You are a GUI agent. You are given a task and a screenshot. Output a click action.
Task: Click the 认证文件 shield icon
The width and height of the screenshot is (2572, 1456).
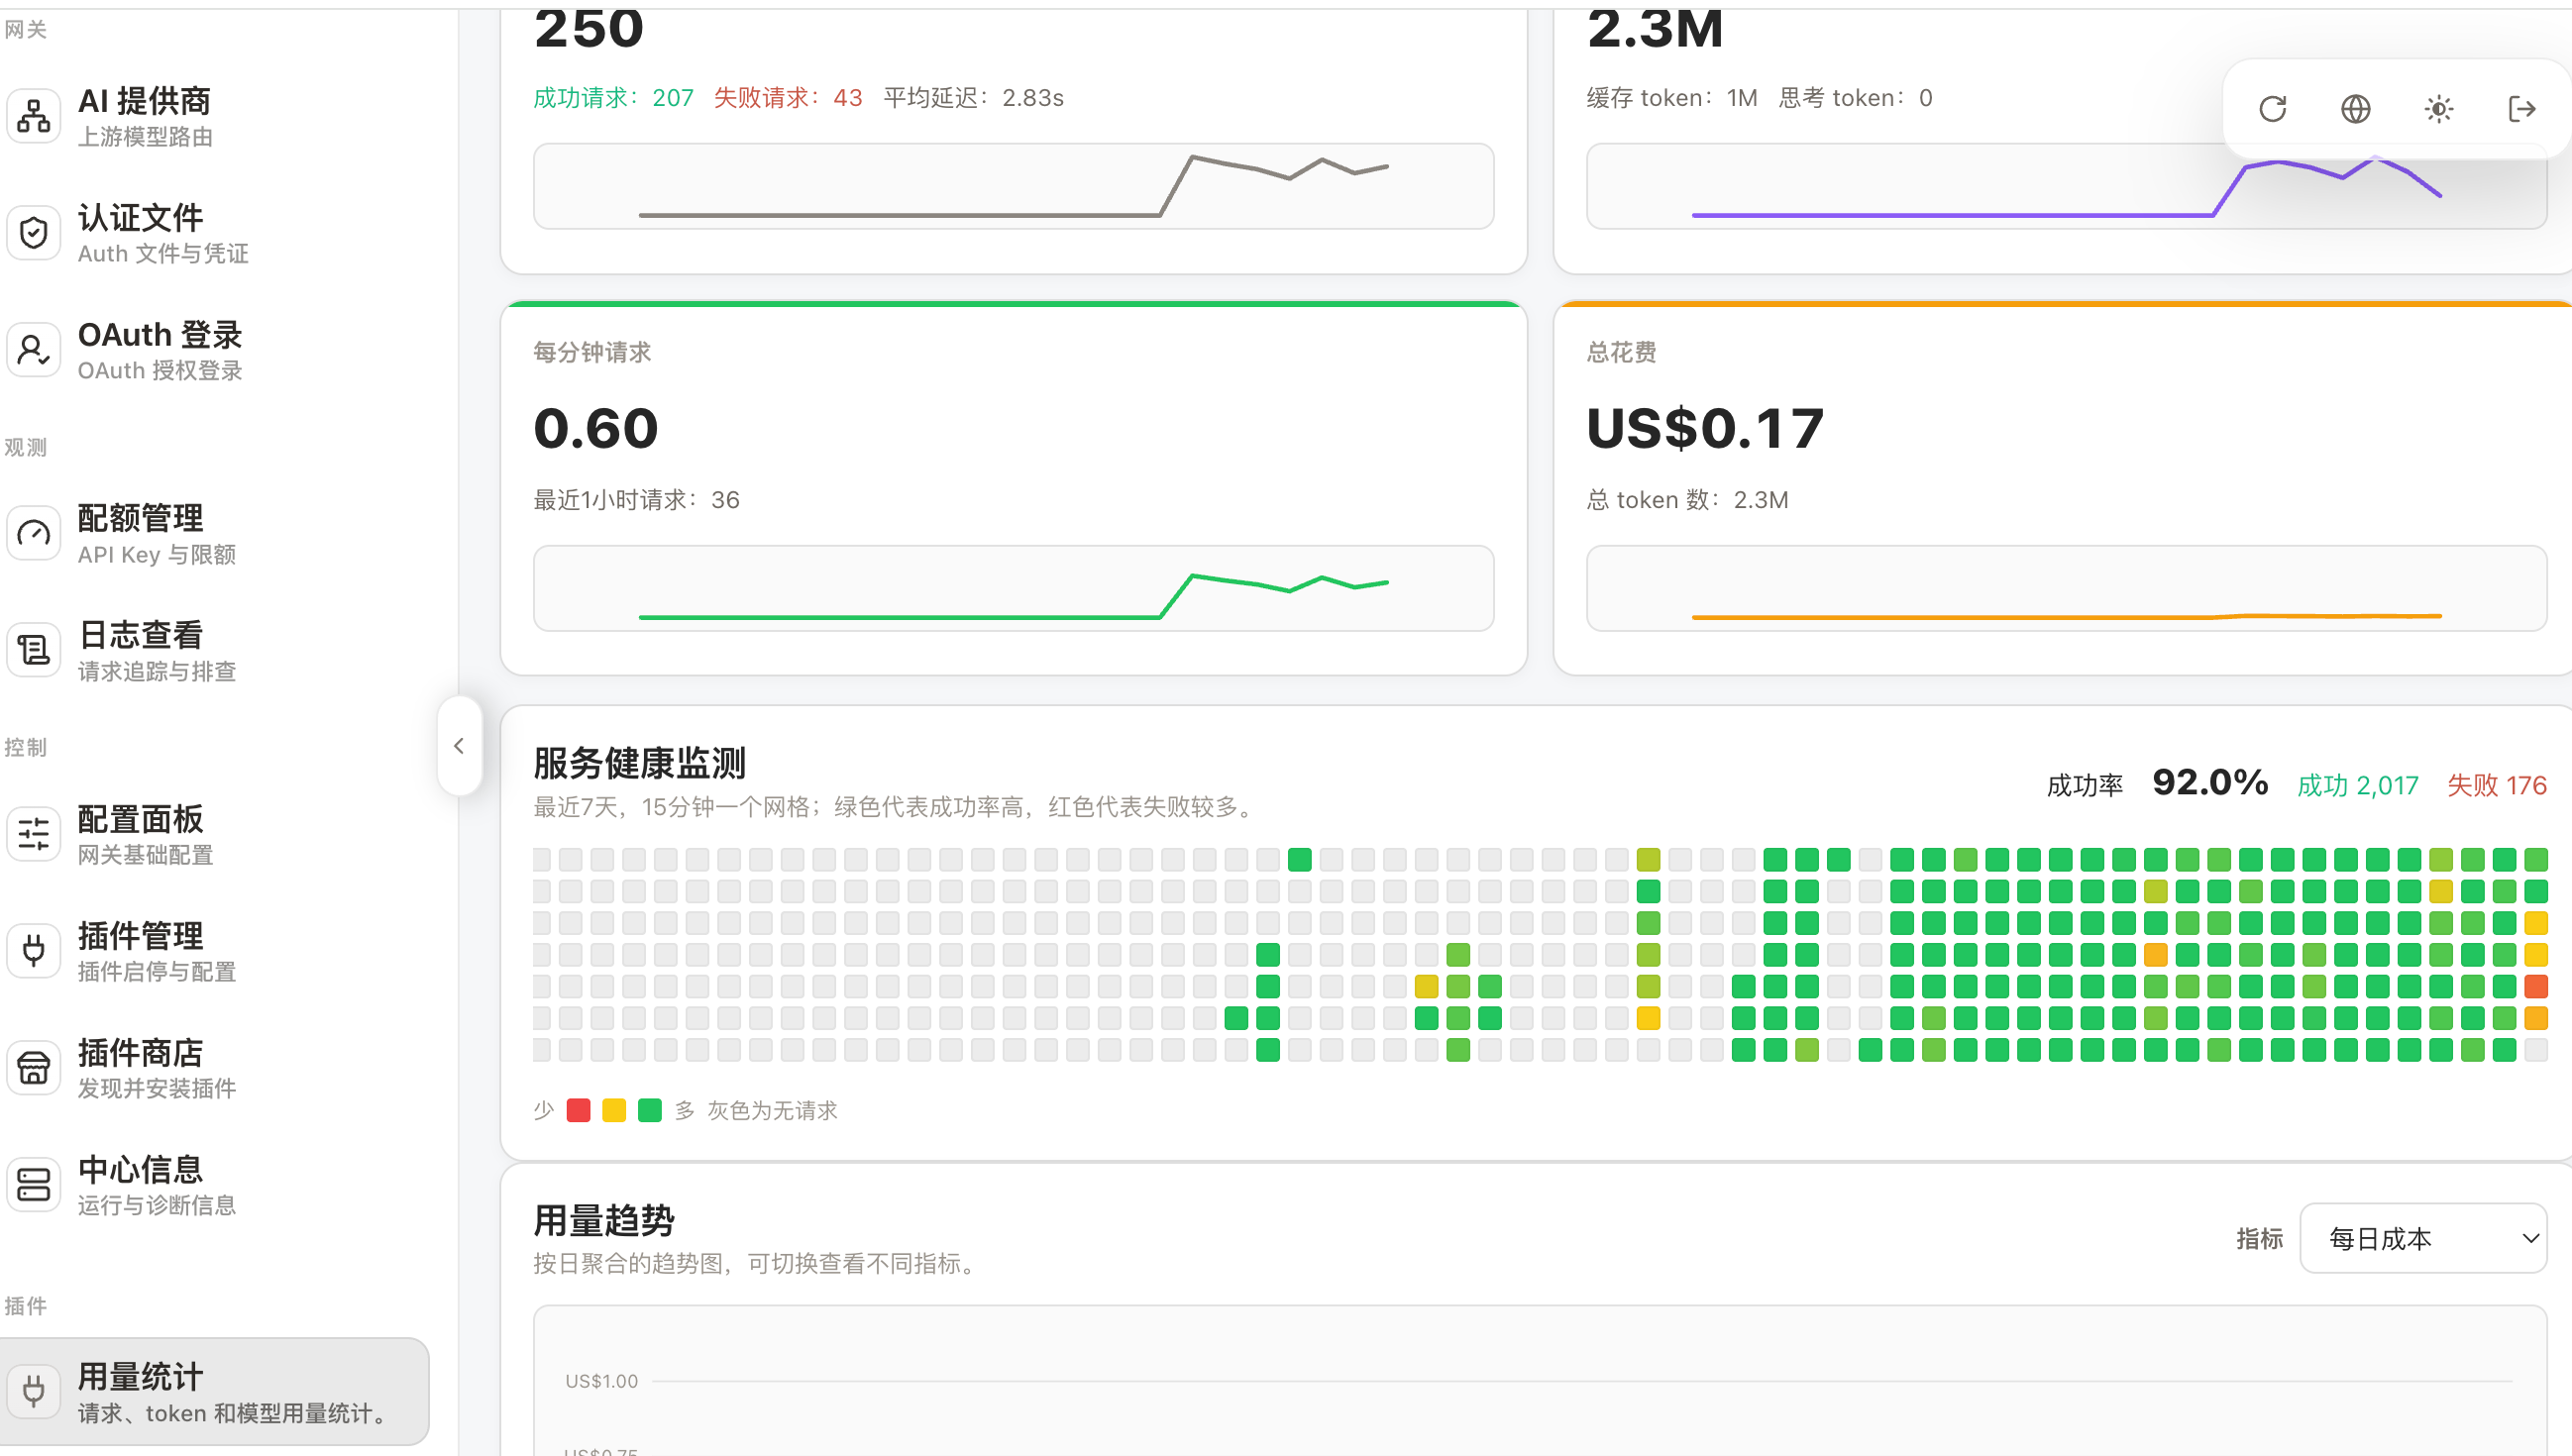tap(34, 233)
